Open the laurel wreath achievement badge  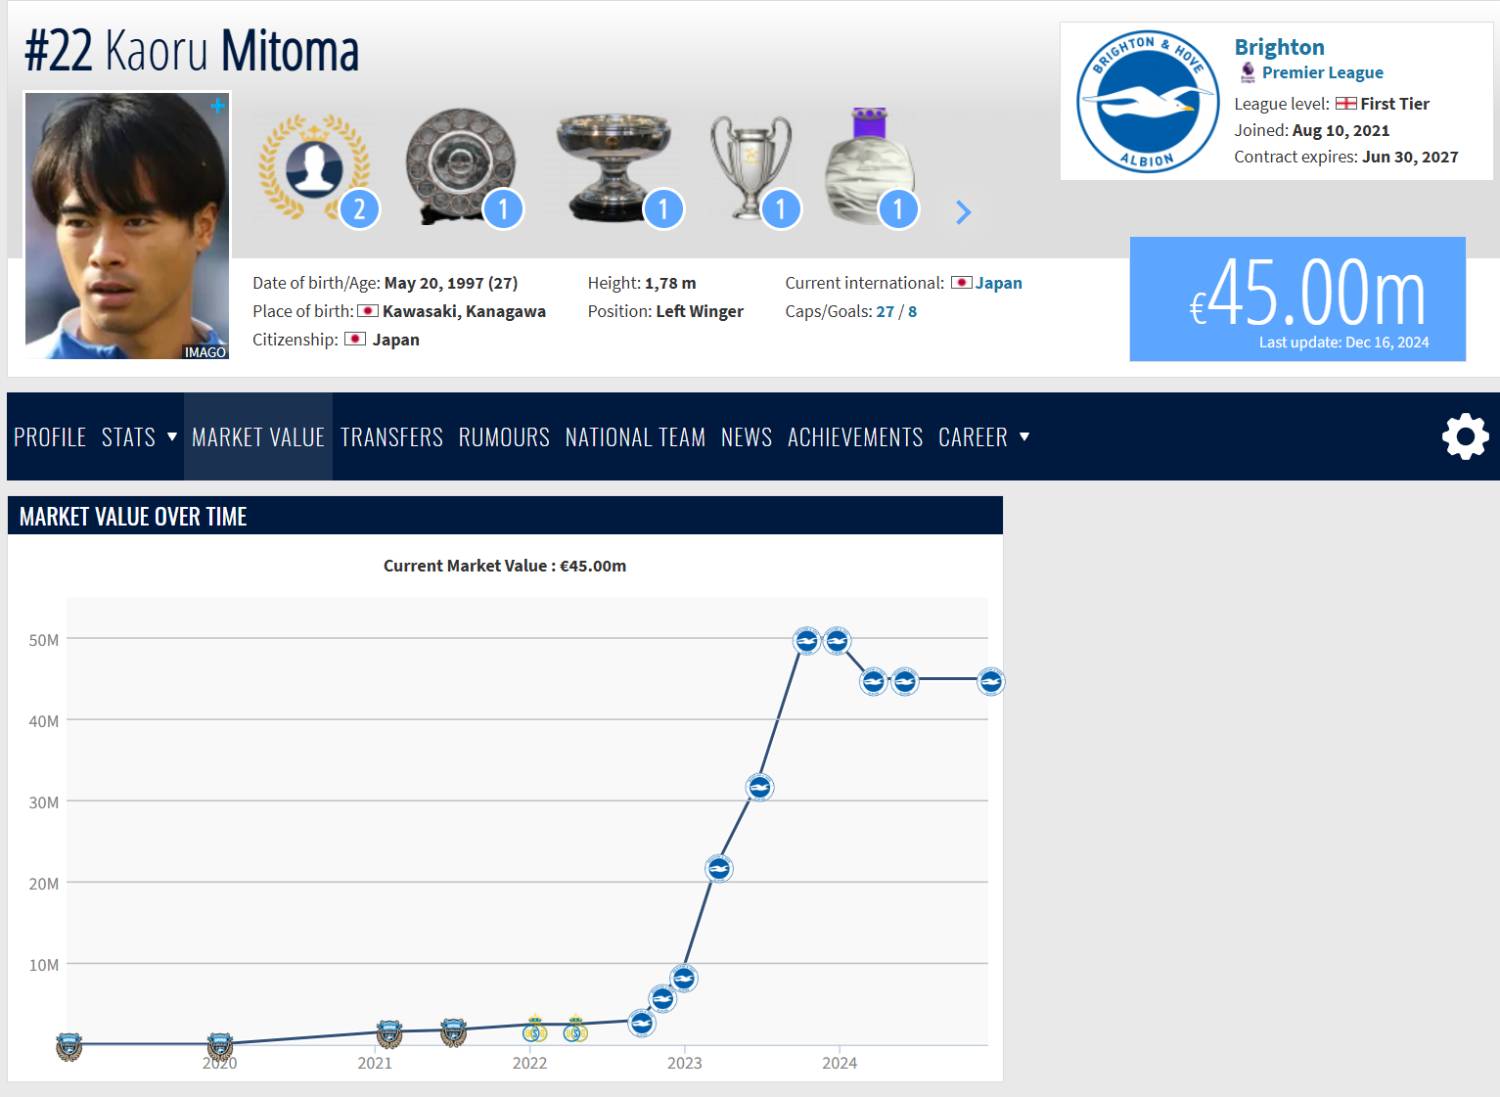(314, 167)
